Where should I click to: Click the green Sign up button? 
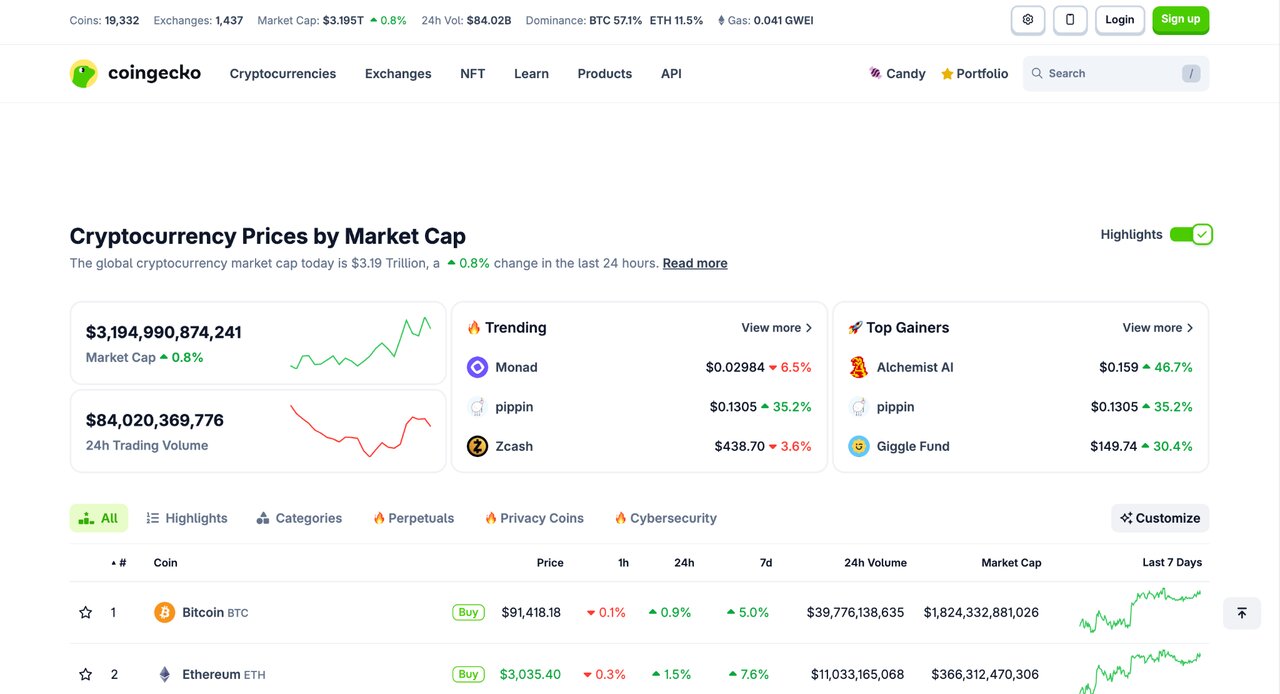pyautogui.click(x=1180, y=20)
